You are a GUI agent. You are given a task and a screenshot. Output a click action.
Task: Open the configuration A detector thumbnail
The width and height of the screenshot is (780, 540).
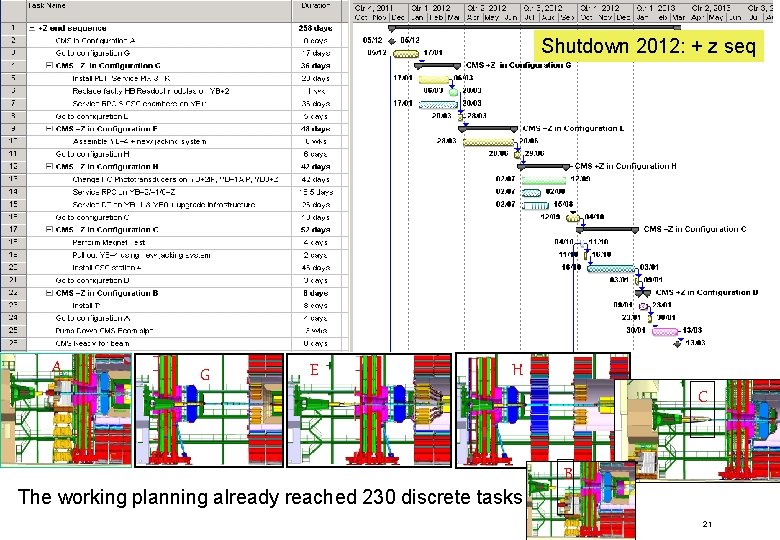[x=66, y=410]
